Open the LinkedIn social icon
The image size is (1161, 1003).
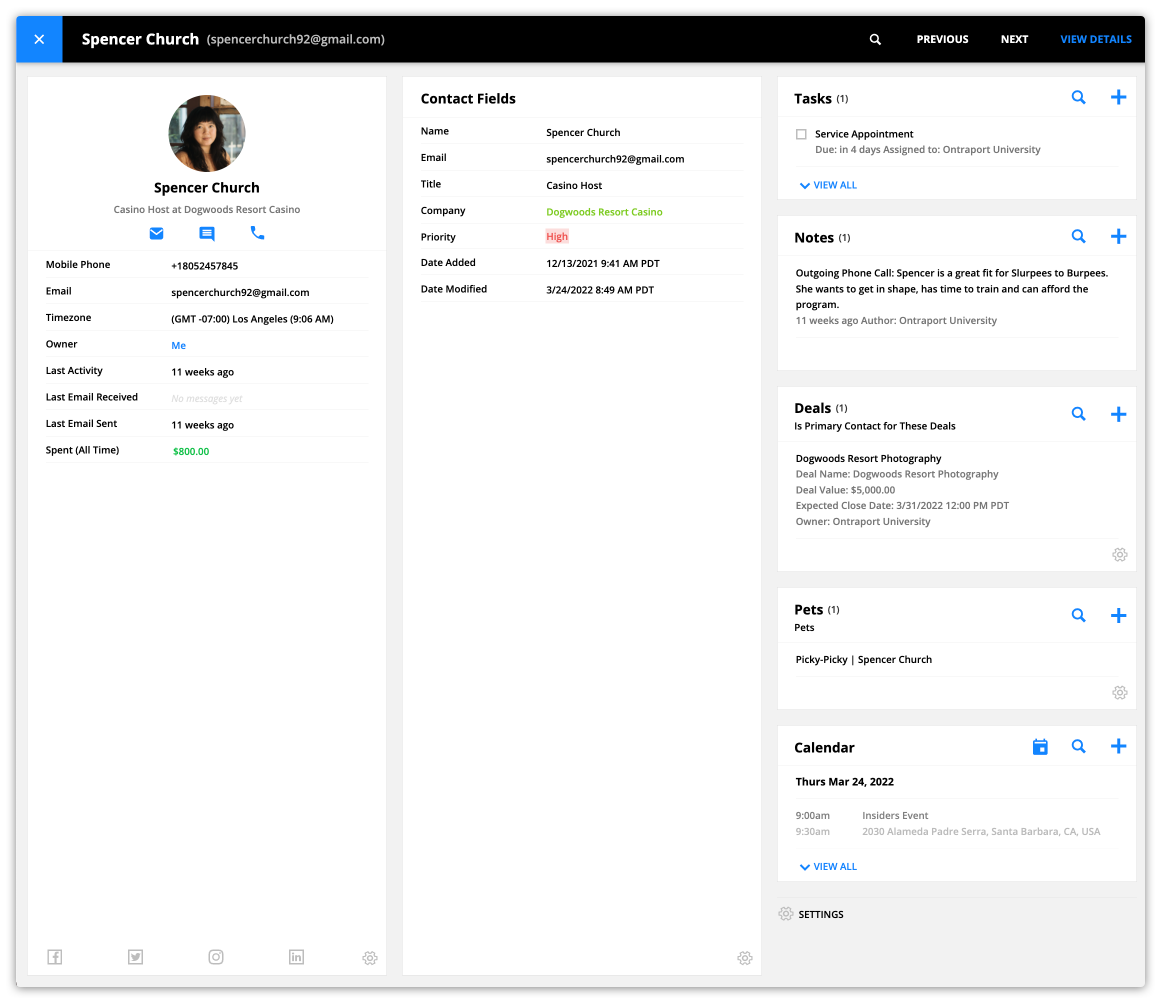click(x=296, y=957)
